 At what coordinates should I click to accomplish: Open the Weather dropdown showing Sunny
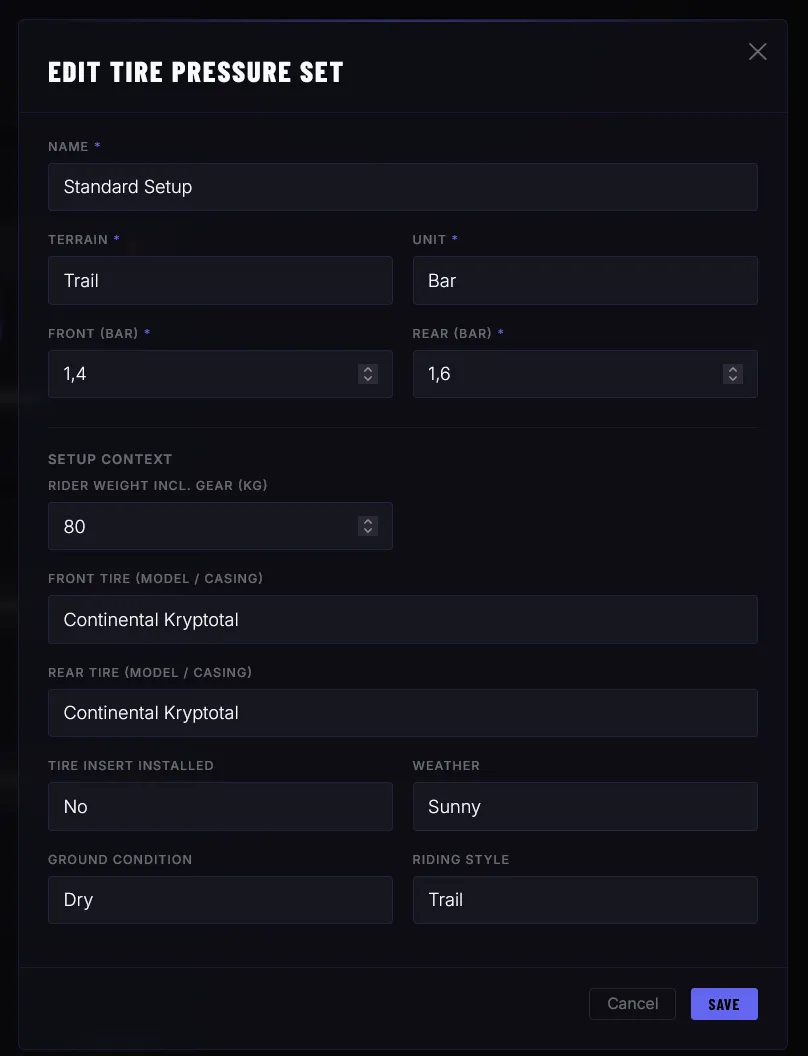pyautogui.click(x=585, y=807)
